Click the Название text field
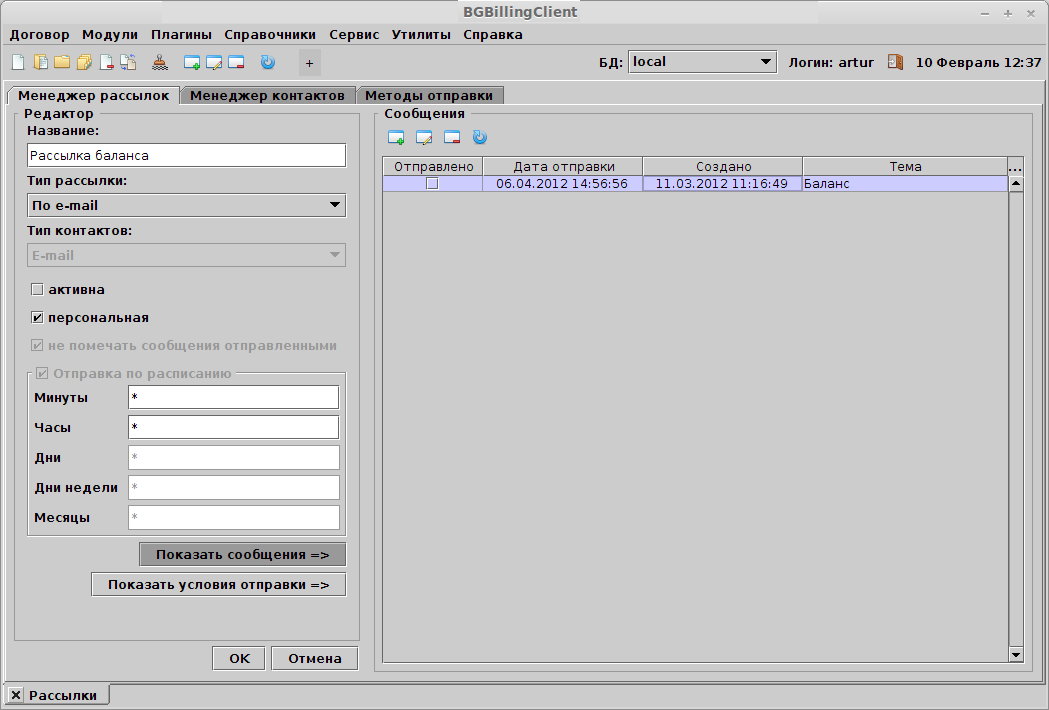The image size is (1049, 710). click(186, 156)
